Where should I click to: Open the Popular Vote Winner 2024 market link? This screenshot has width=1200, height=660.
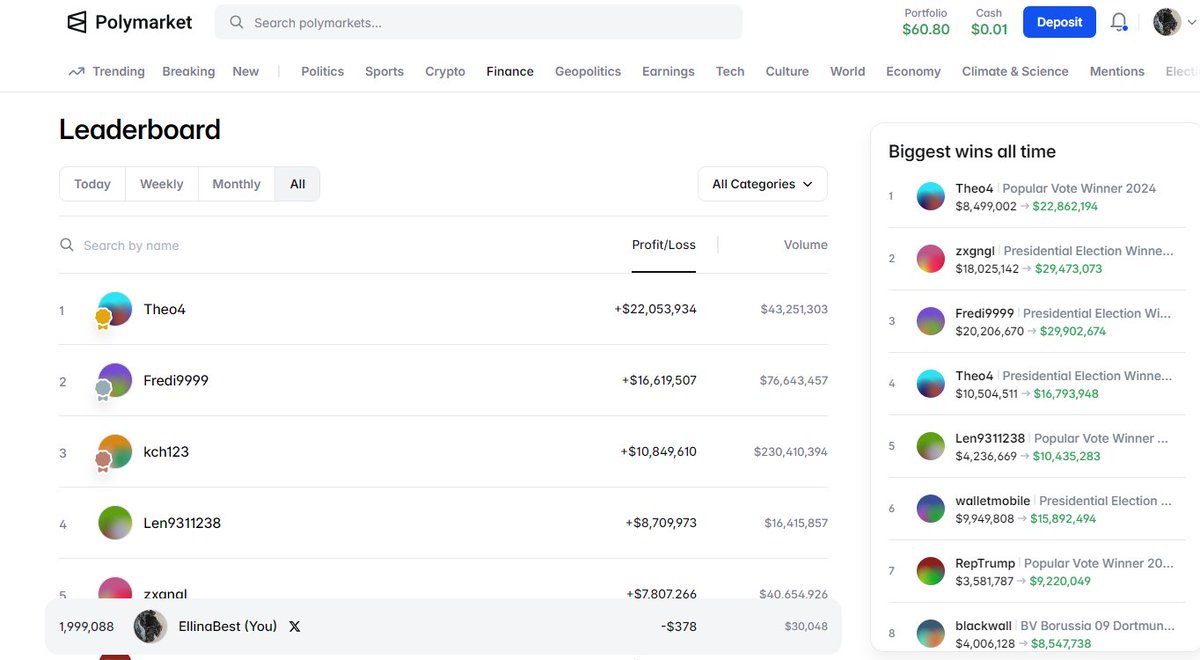click(1079, 188)
